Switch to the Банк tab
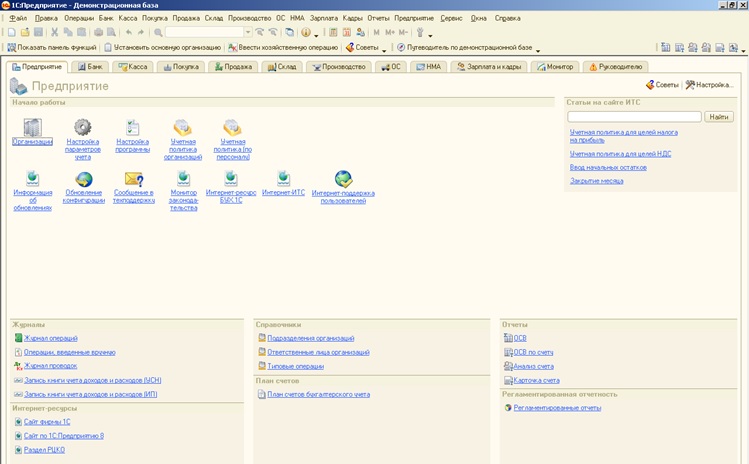 pyautogui.click(x=90, y=67)
